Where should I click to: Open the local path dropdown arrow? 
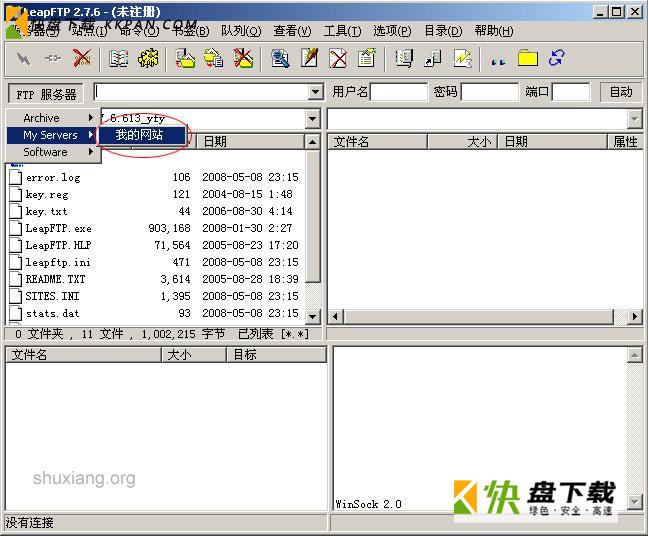[313, 119]
